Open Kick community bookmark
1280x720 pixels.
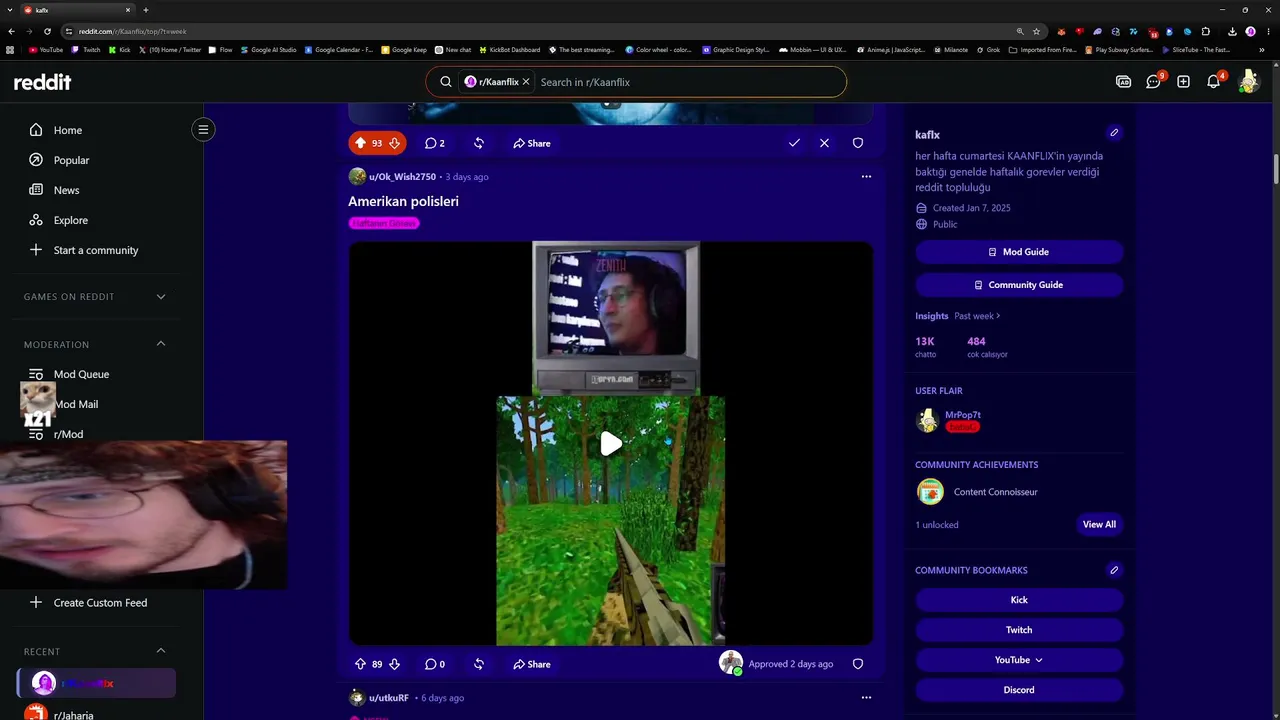[1019, 600]
